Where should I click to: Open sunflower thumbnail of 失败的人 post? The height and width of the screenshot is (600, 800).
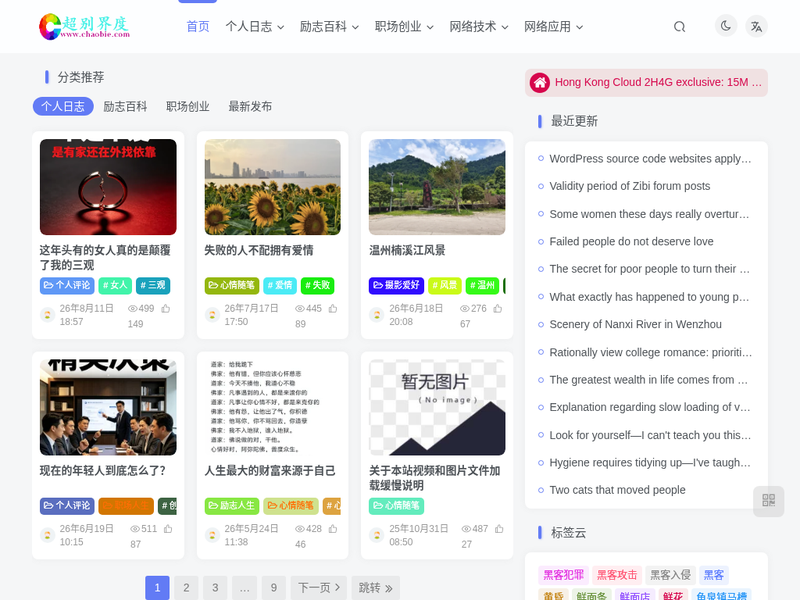[272, 187]
